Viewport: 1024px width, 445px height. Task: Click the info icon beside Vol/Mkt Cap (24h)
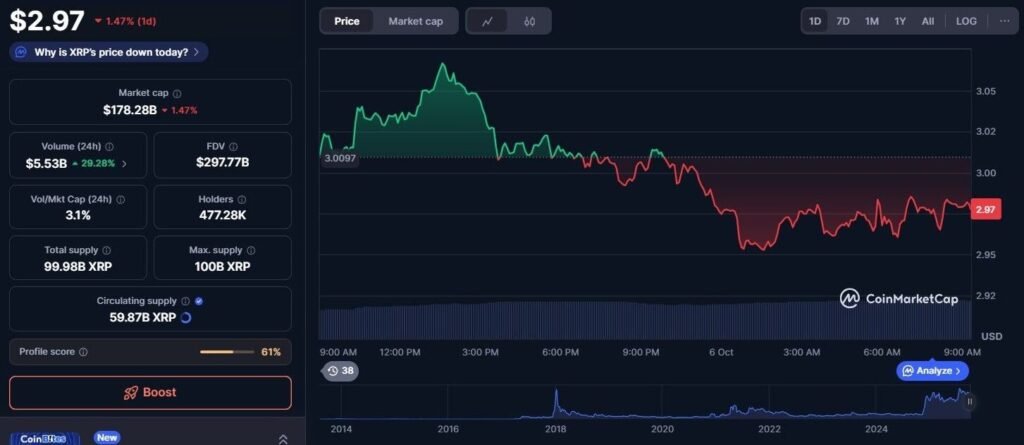(x=120, y=199)
